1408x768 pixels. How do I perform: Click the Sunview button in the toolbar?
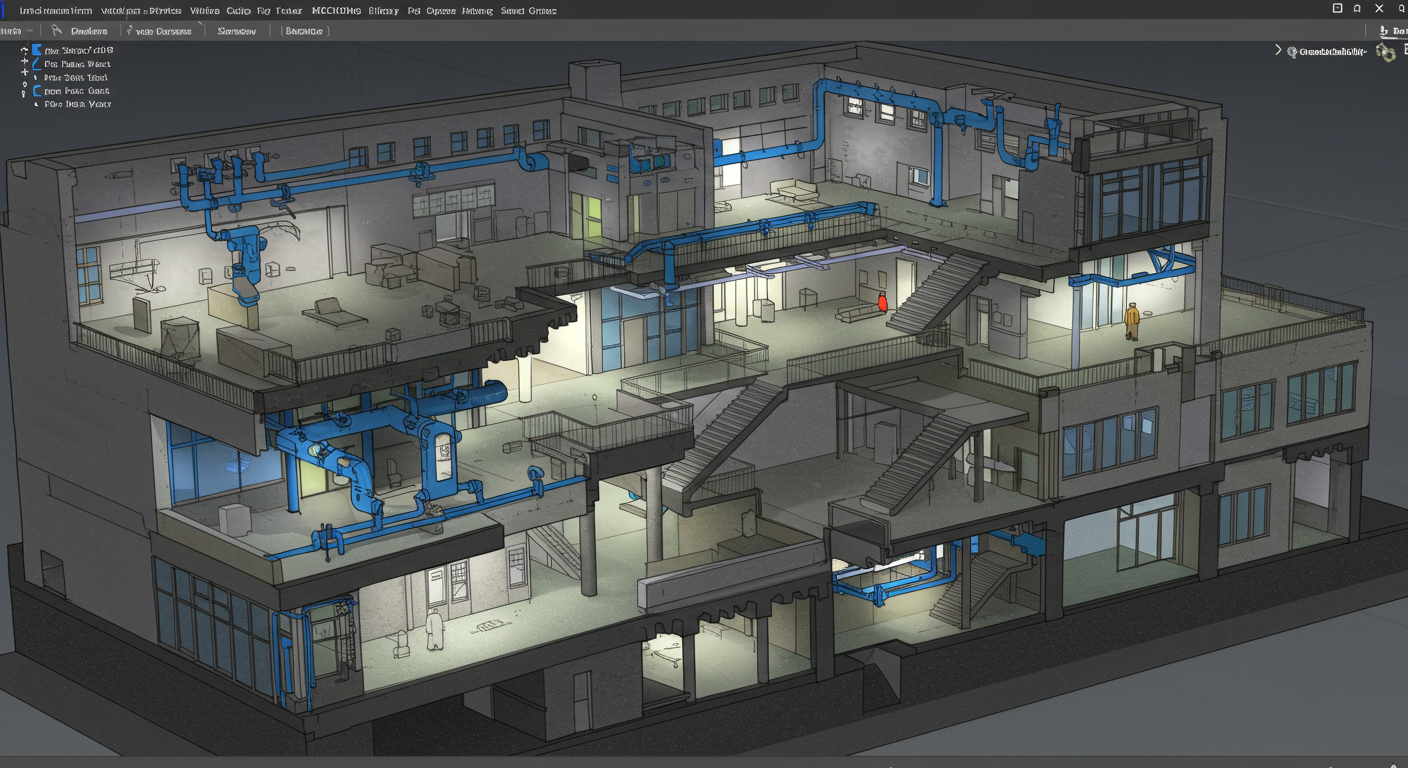[x=237, y=31]
